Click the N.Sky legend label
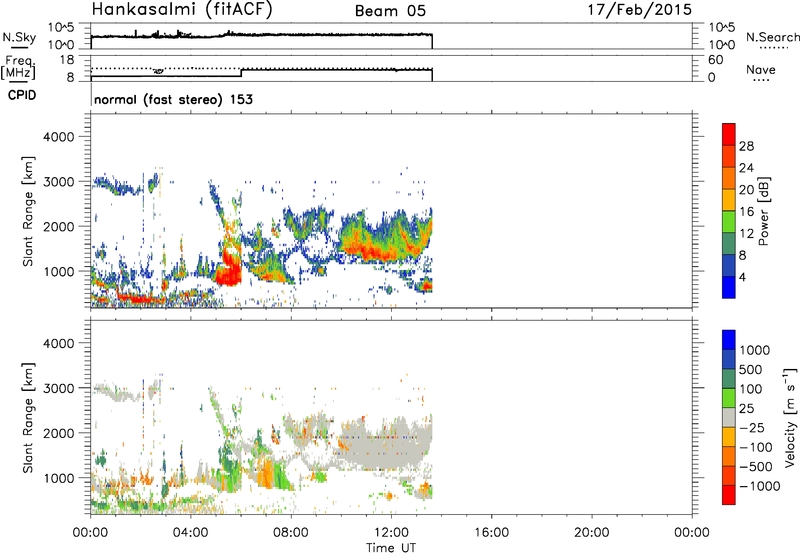This screenshot has width=800, height=554. [19, 37]
